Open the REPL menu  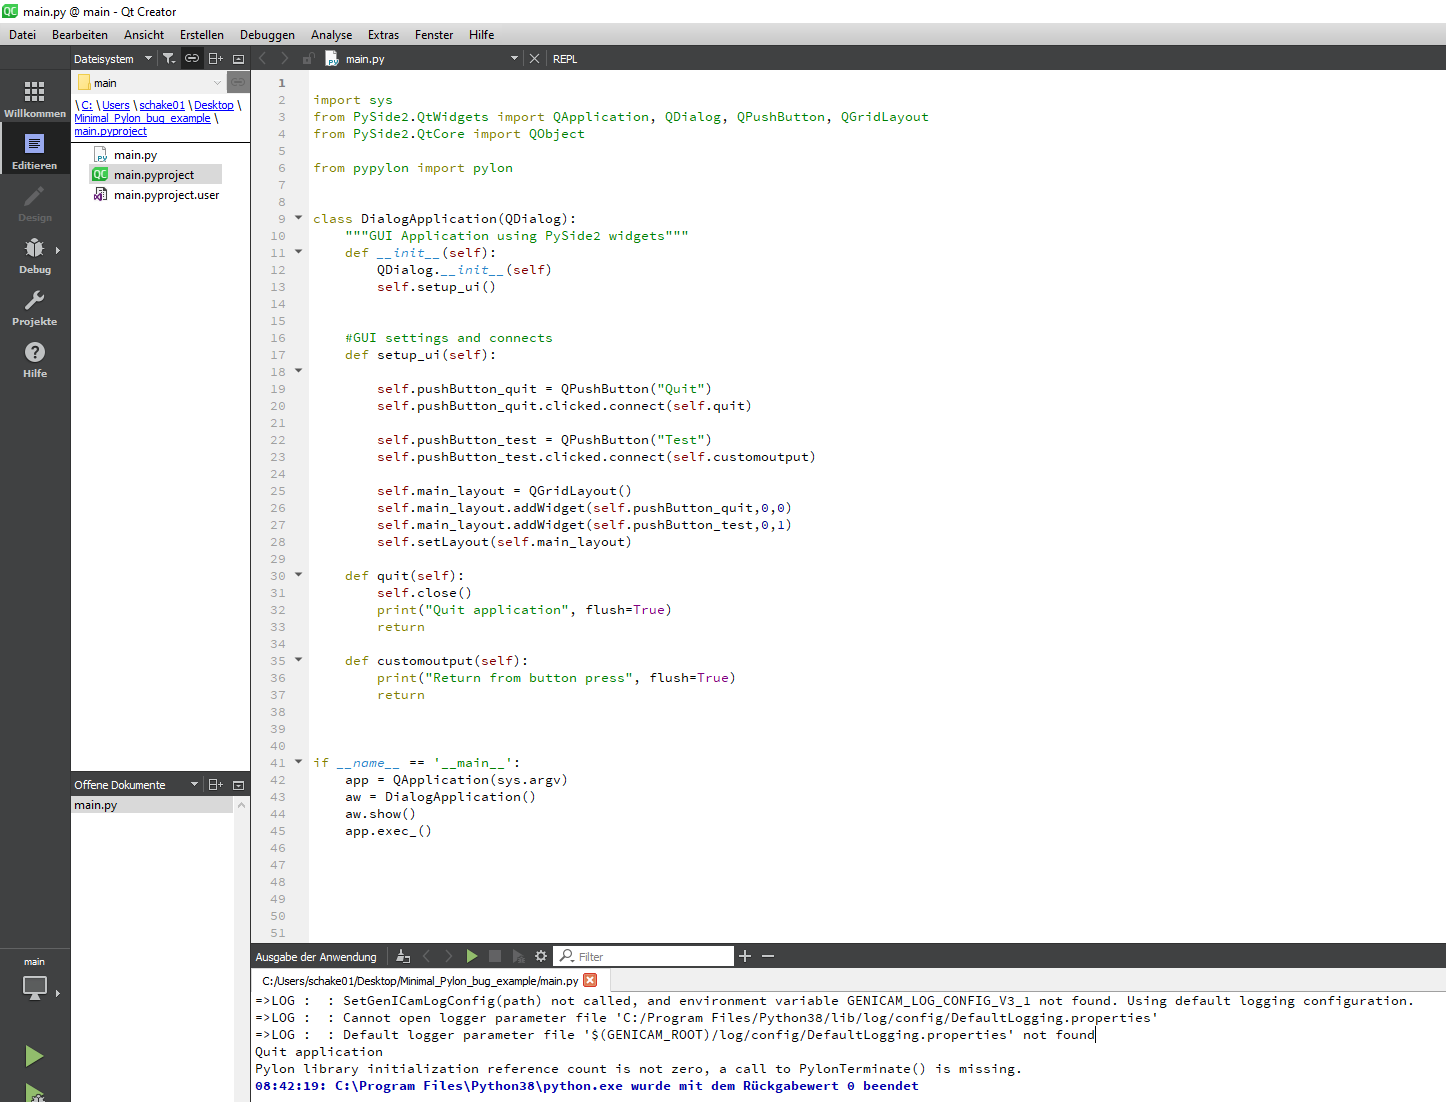(565, 59)
